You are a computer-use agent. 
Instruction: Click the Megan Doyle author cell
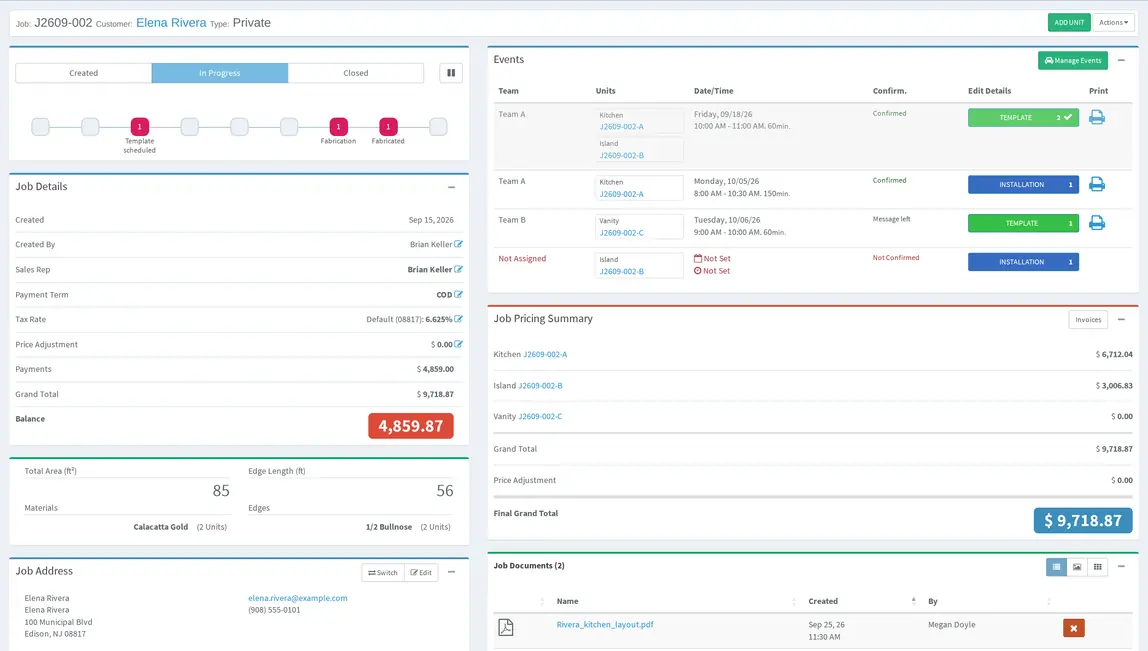[x=951, y=625]
